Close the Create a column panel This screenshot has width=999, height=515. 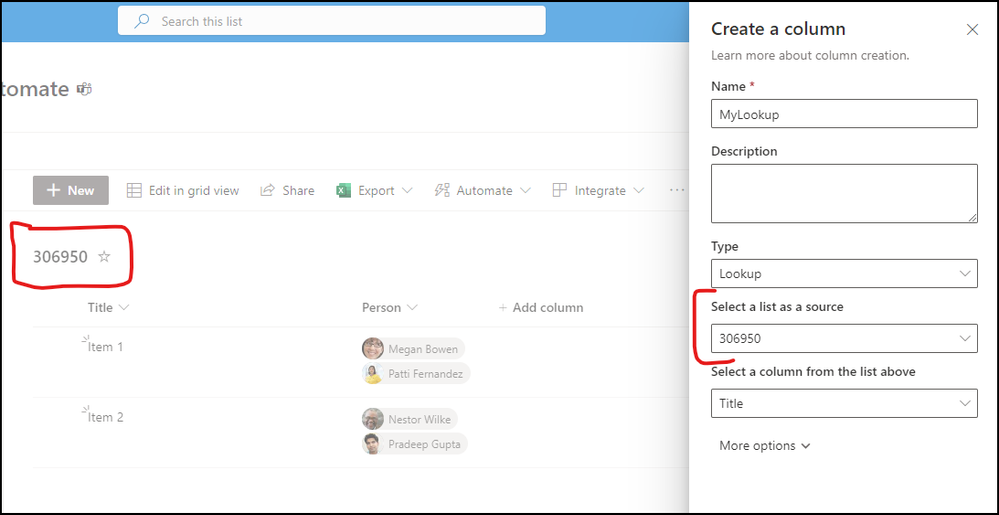972,29
